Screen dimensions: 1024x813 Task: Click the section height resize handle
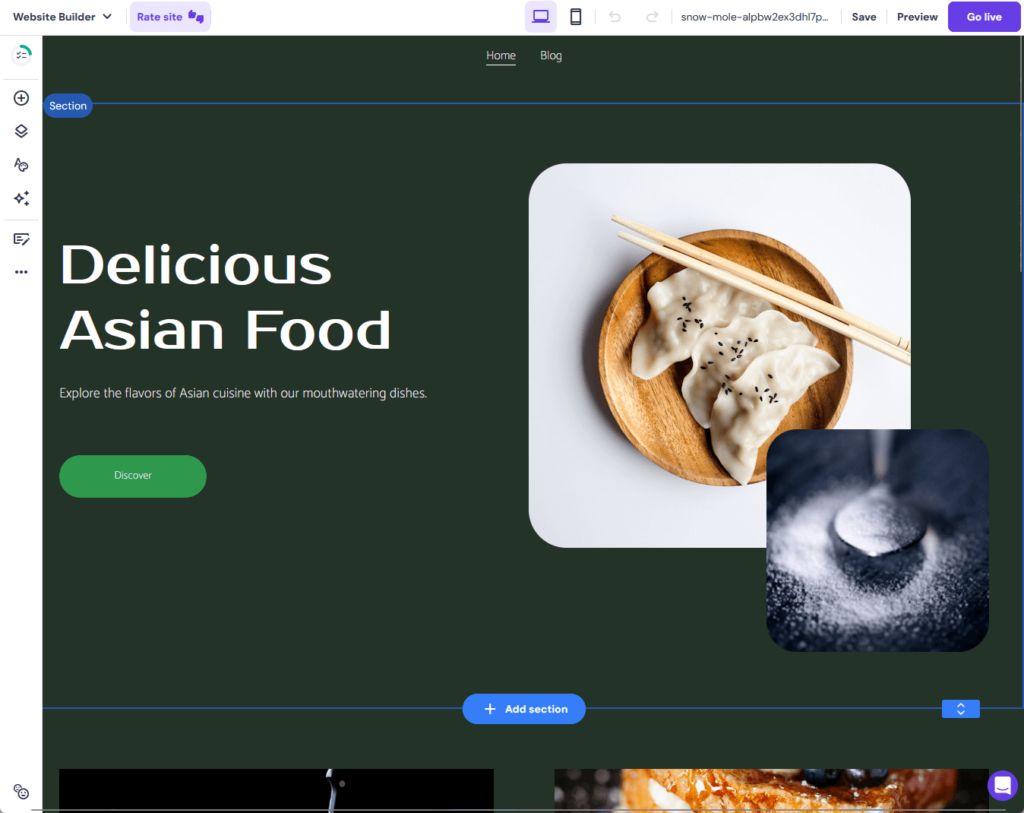pyautogui.click(x=961, y=709)
